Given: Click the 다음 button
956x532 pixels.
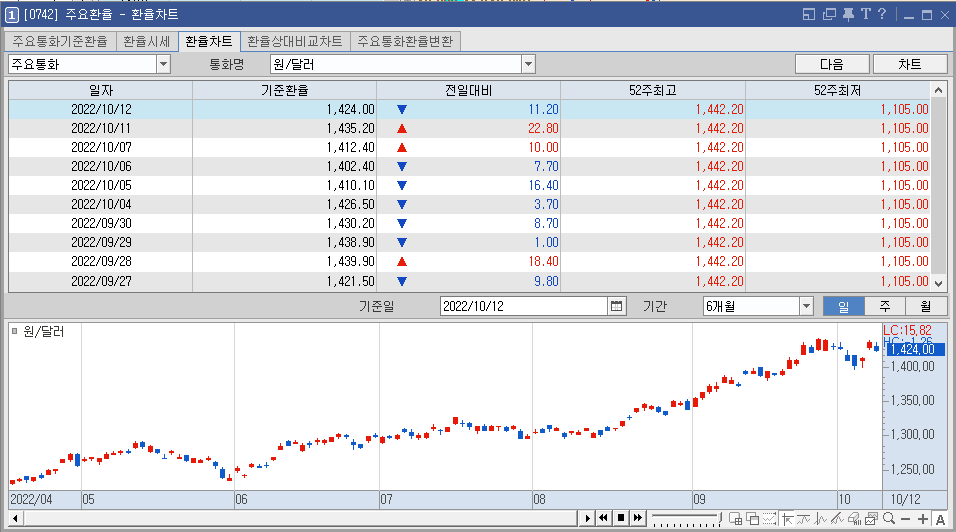Looking at the screenshot, I should point(832,64).
